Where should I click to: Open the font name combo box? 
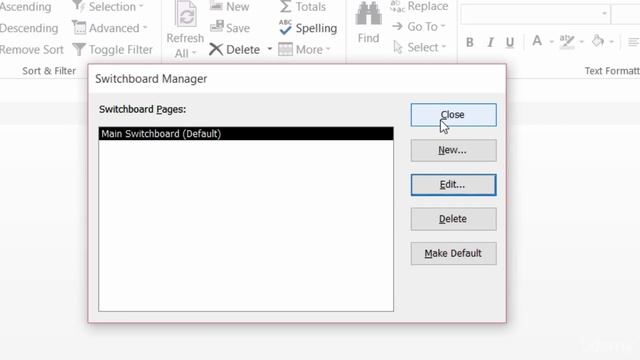[536, 14]
